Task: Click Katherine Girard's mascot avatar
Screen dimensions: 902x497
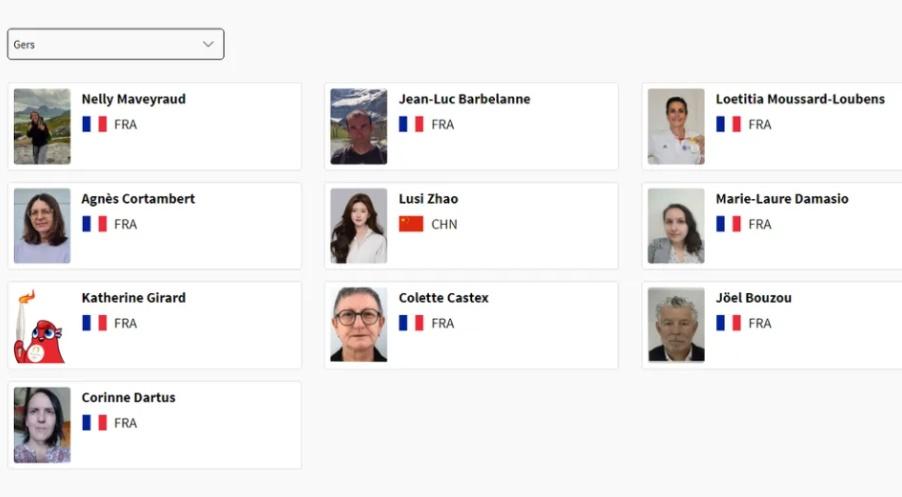Action: coord(42,325)
